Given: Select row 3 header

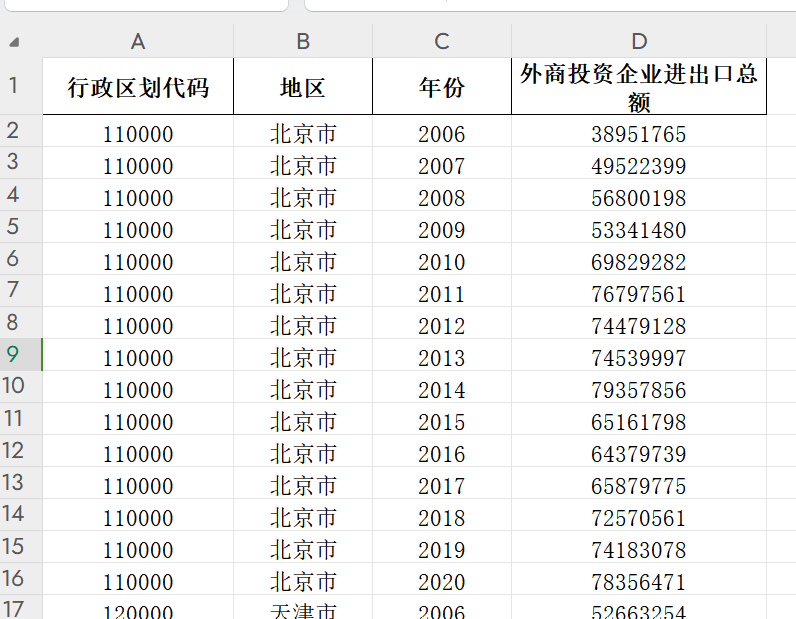Looking at the screenshot, I should pyautogui.click(x=21, y=162).
